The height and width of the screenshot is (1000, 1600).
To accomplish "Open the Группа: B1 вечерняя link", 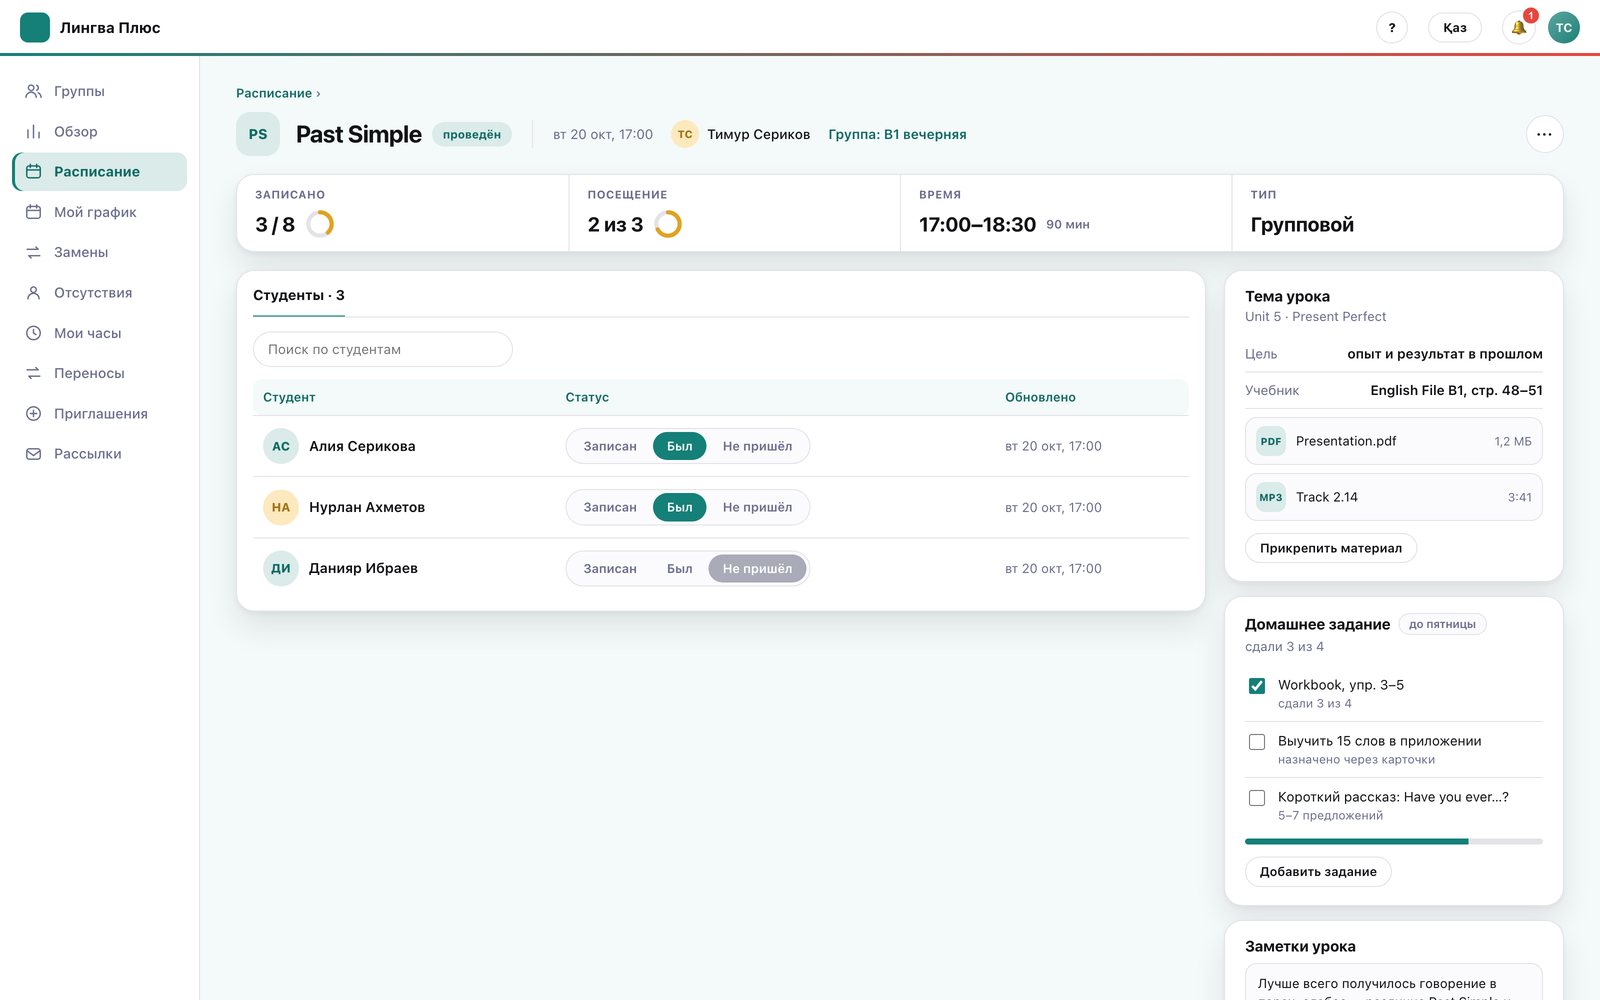I will click(x=897, y=134).
